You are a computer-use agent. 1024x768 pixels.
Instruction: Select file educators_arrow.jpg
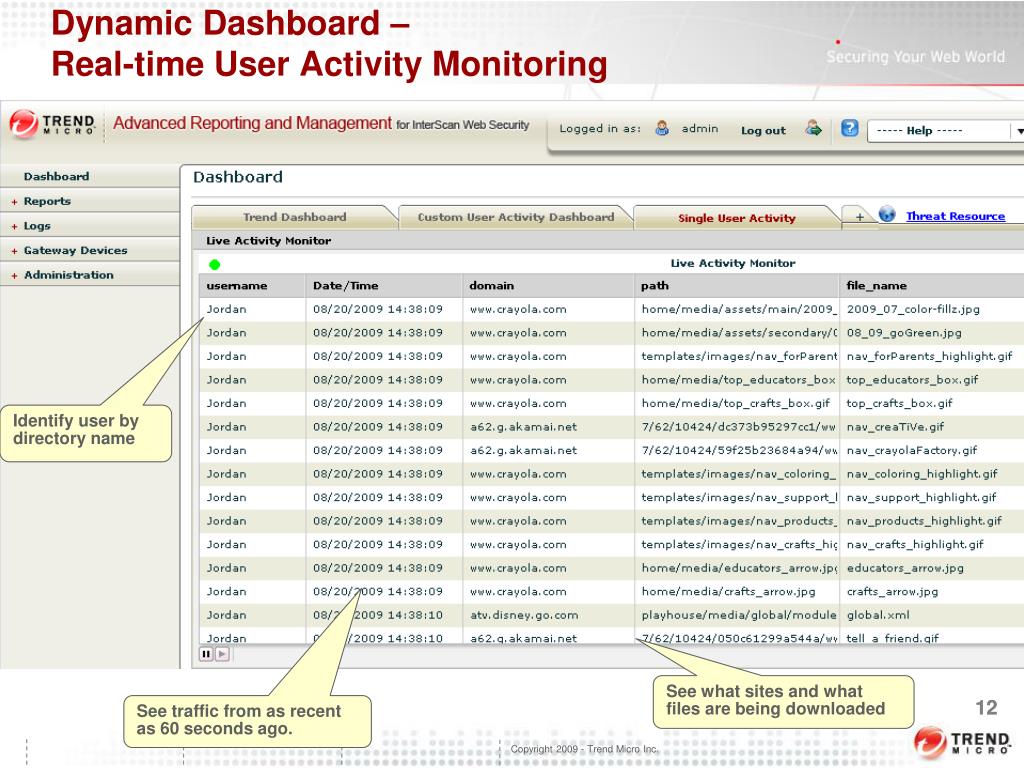(x=905, y=568)
